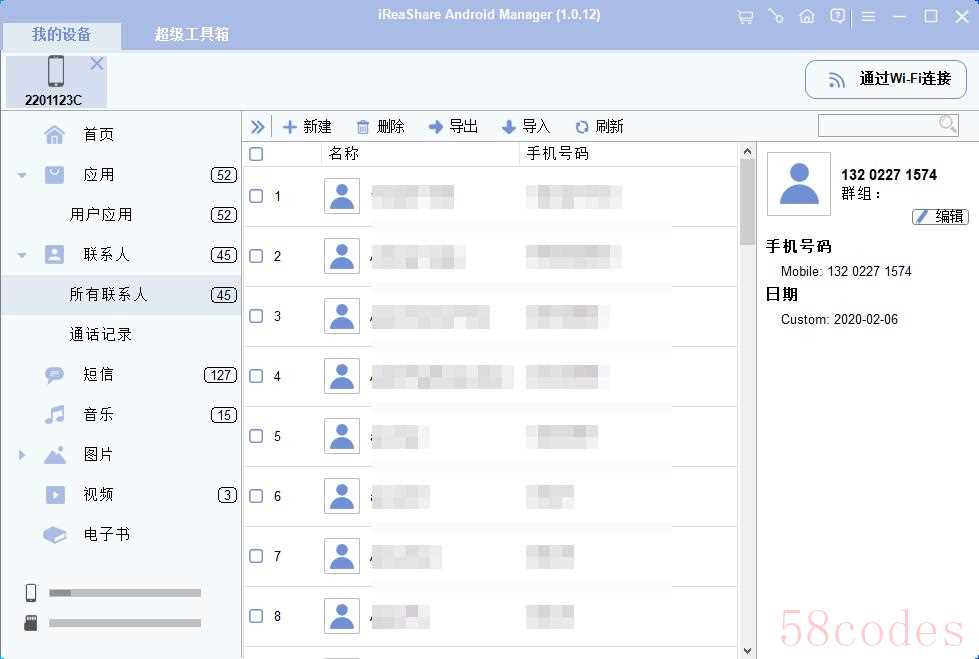This screenshot has width=979, height=659.
Task: Open 通话记录 in the sidebar
Action: coord(100,334)
